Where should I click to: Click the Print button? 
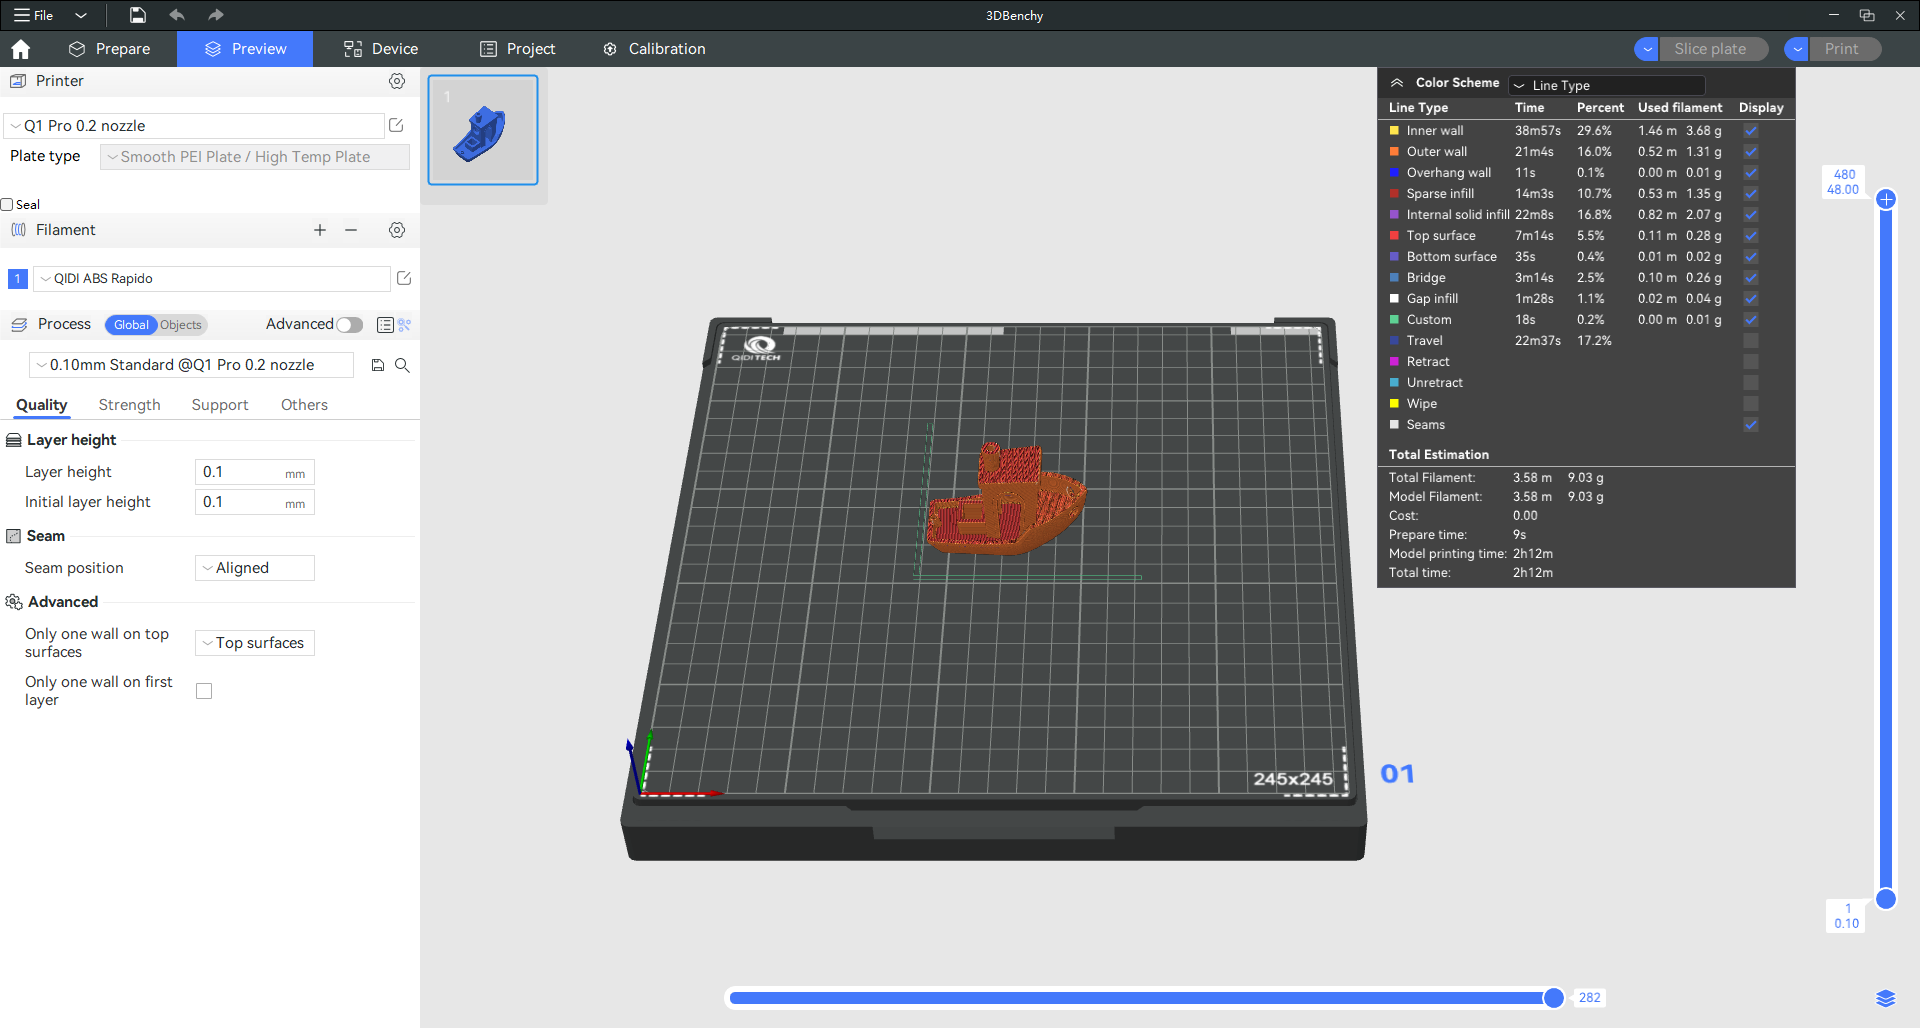1843,49
